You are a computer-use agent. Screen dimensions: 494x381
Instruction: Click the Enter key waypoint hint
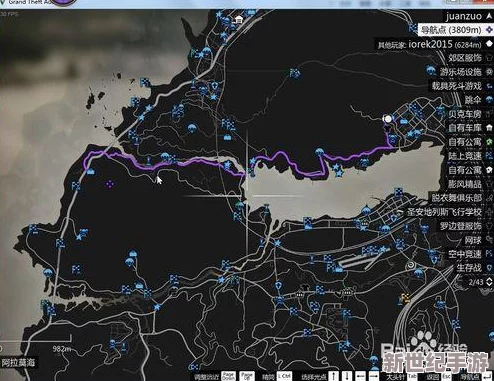(x=487, y=376)
